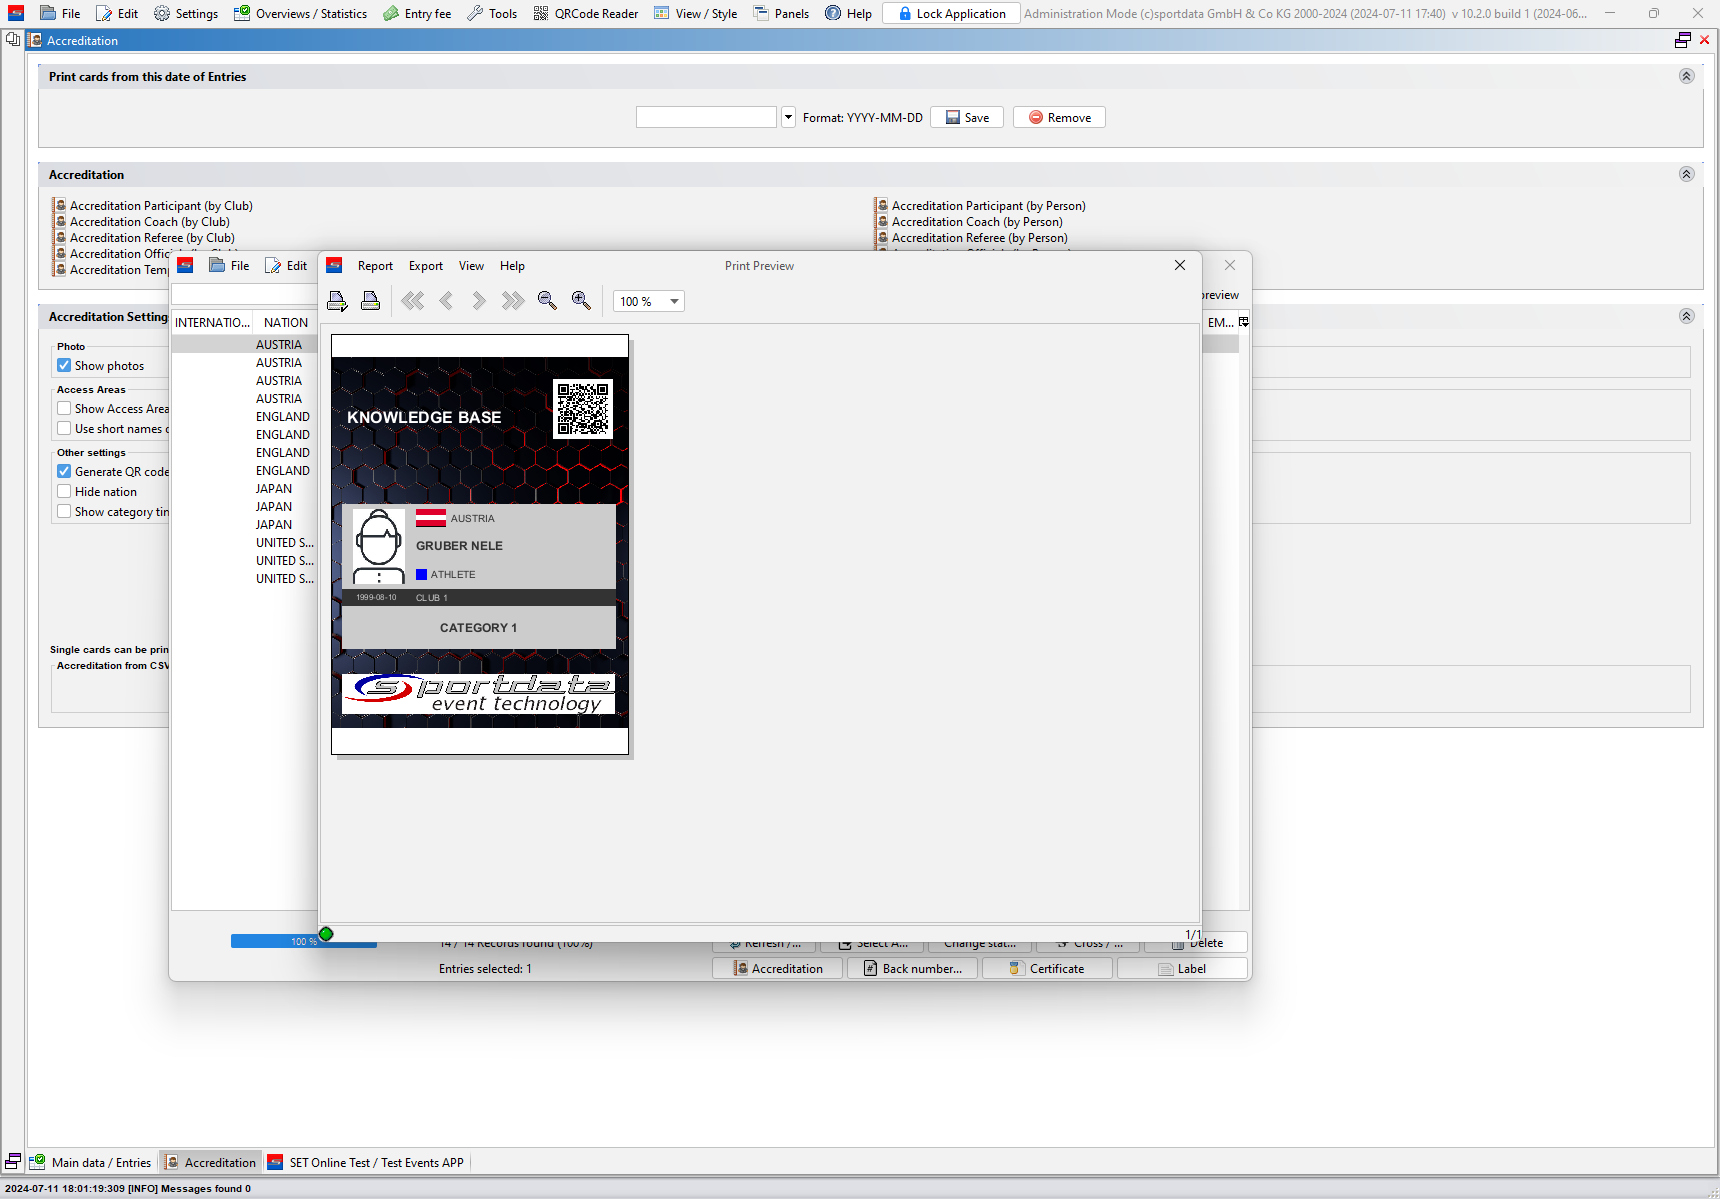
Task: Open the Help menu in Print Preview
Action: [x=512, y=266]
